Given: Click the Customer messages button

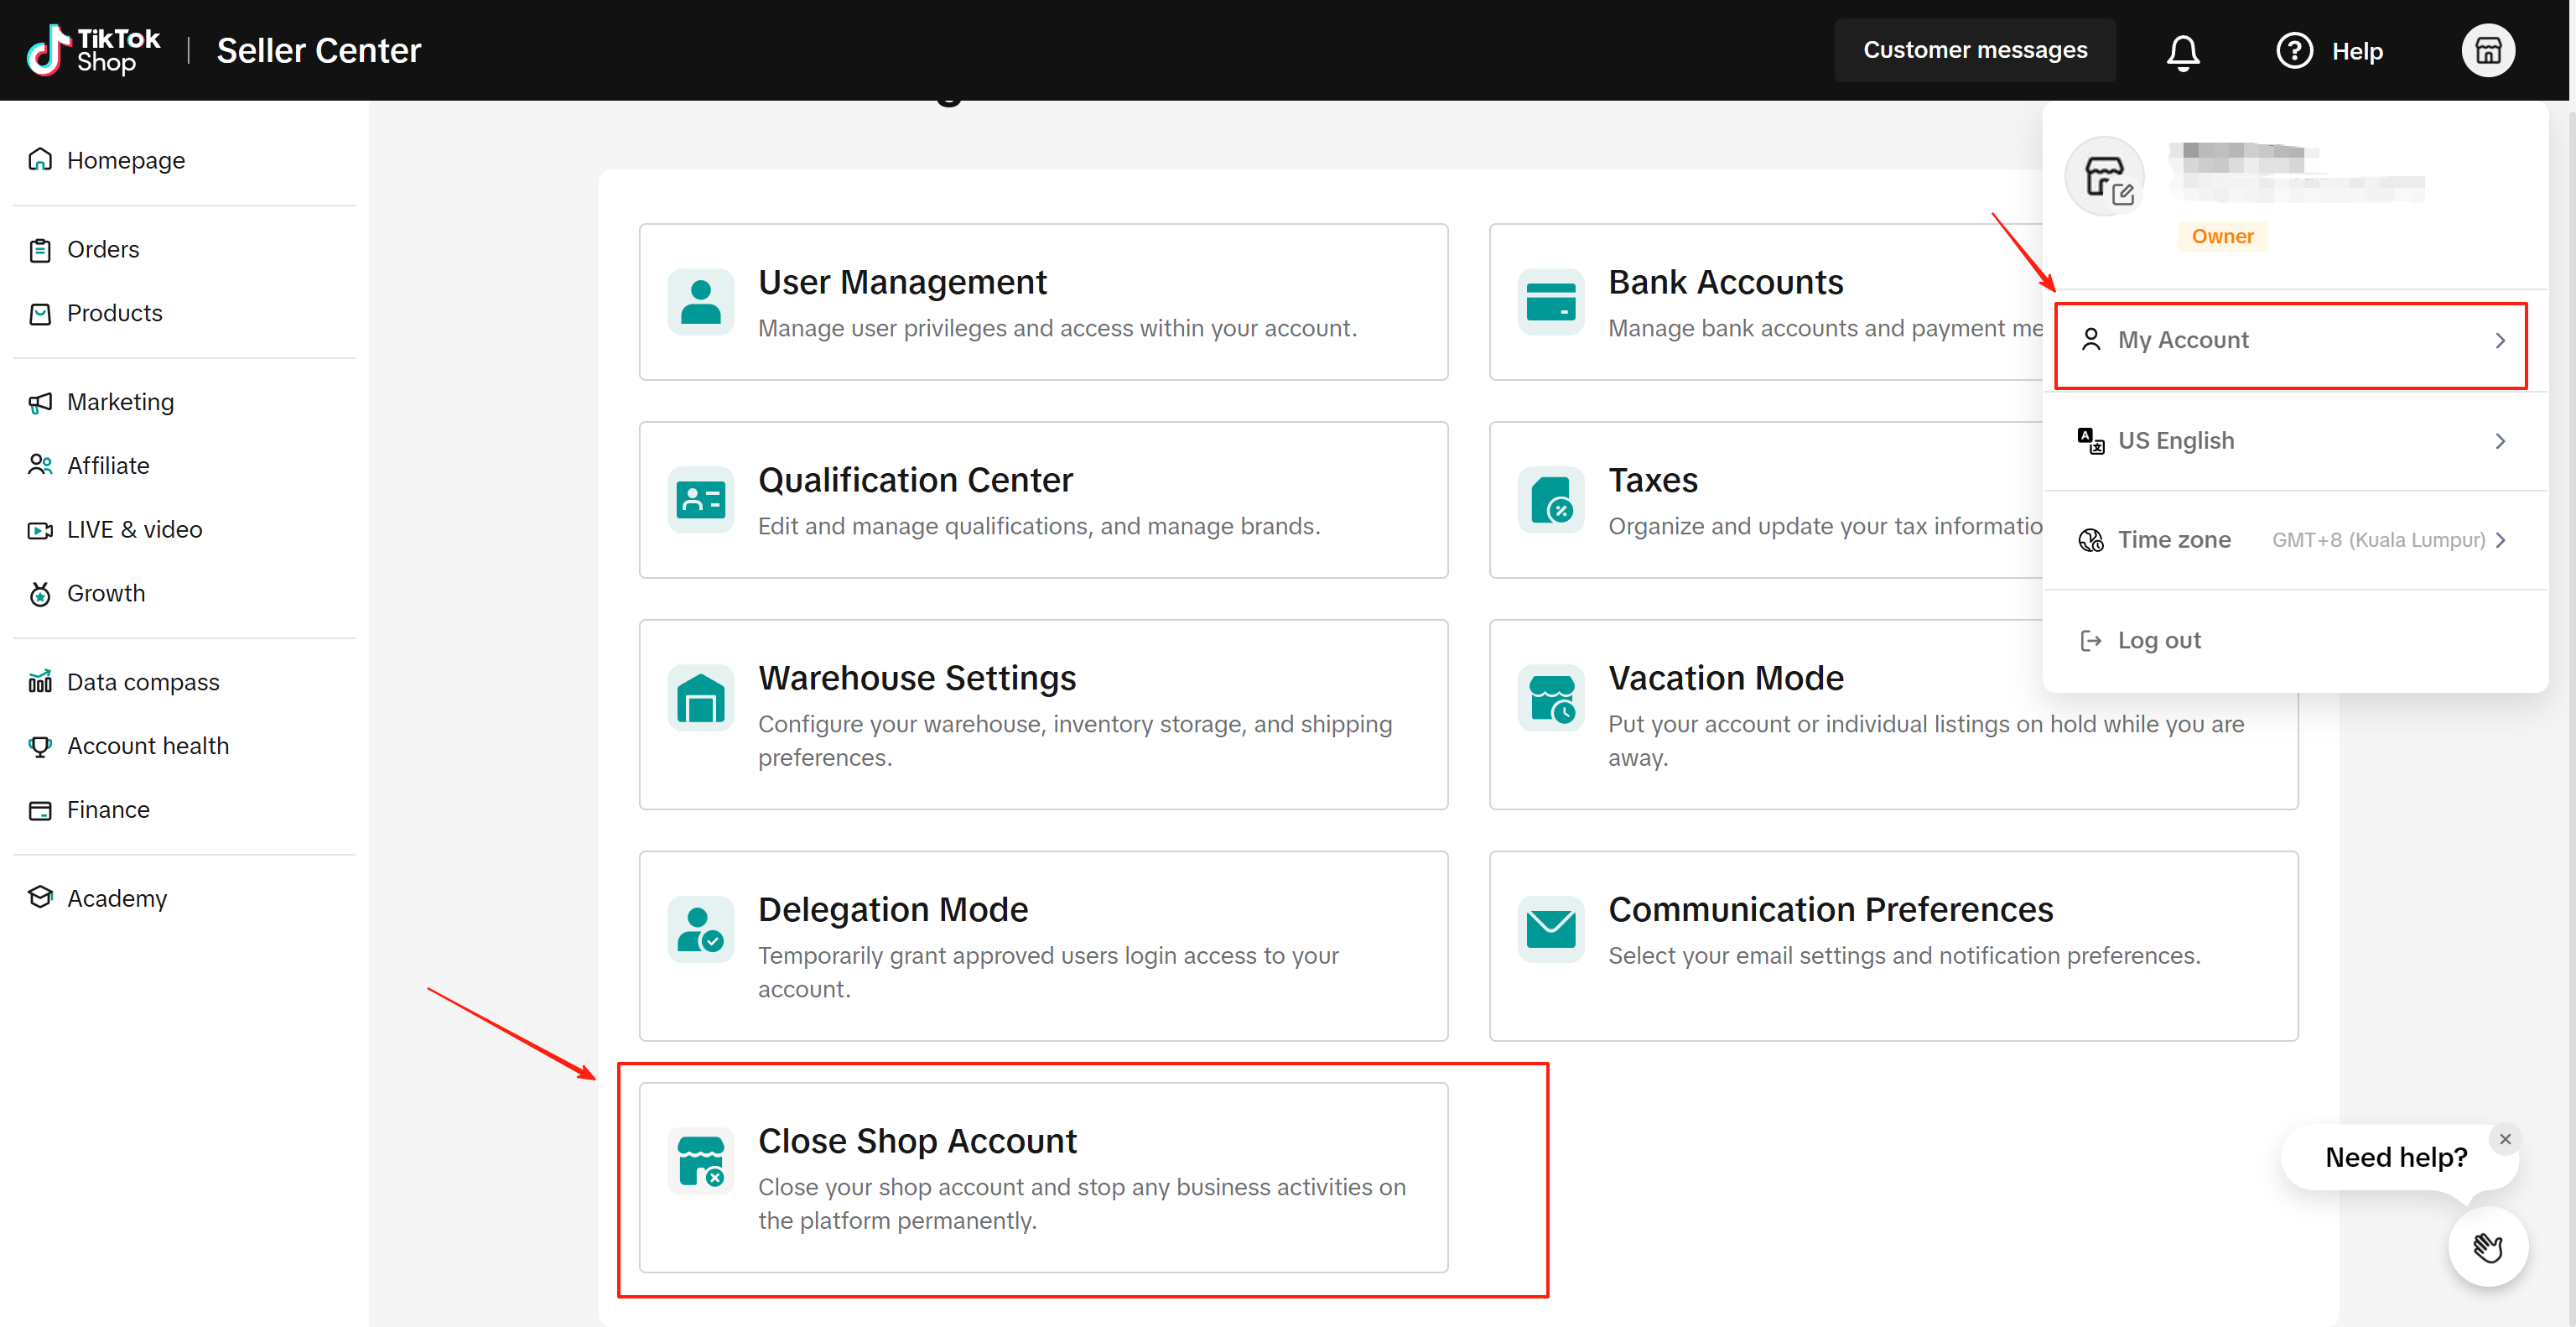Looking at the screenshot, I should point(1974,51).
